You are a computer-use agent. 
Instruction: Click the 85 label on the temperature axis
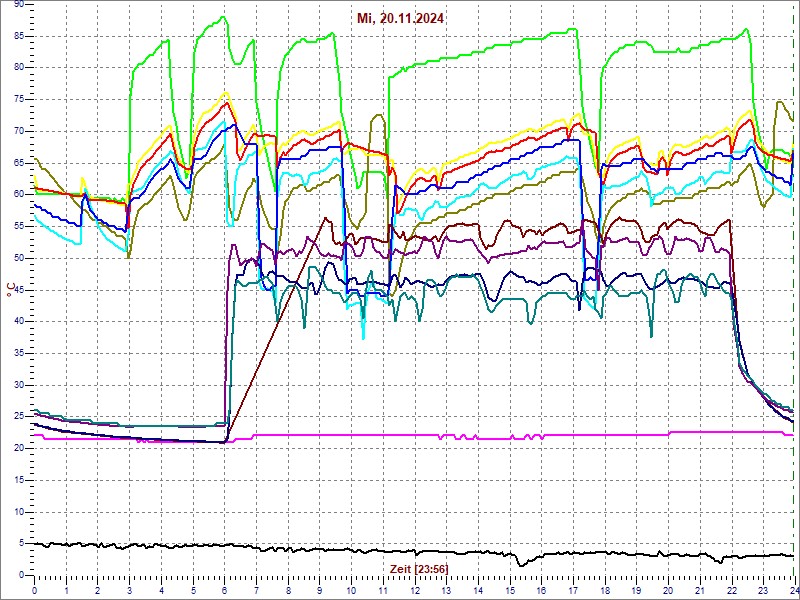[x=18, y=36]
